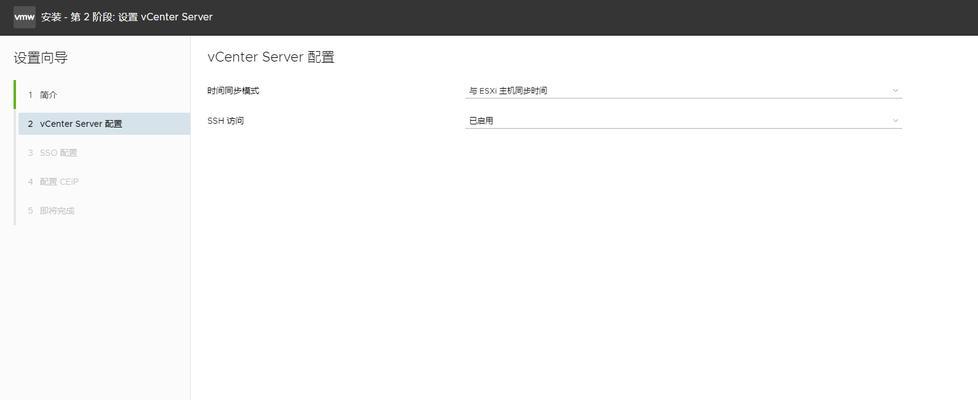Image resolution: width=978 pixels, height=400 pixels.
Task: Select wizard step 3 SSO 配置
Action: click(x=104, y=153)
